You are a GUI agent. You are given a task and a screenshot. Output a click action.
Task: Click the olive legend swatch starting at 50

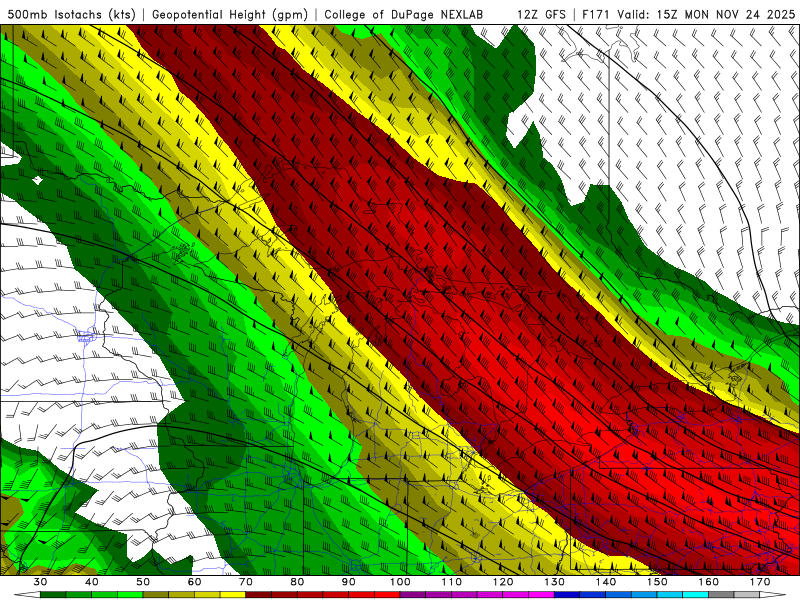[x=156, y=594]
